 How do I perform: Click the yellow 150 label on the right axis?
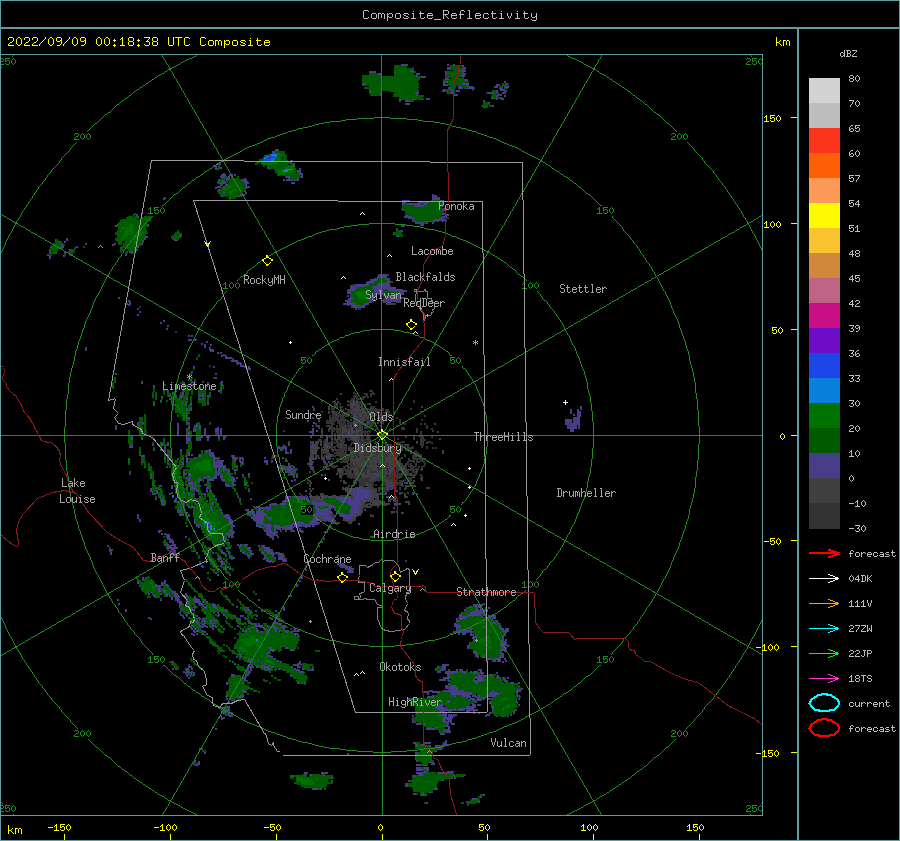772,118
